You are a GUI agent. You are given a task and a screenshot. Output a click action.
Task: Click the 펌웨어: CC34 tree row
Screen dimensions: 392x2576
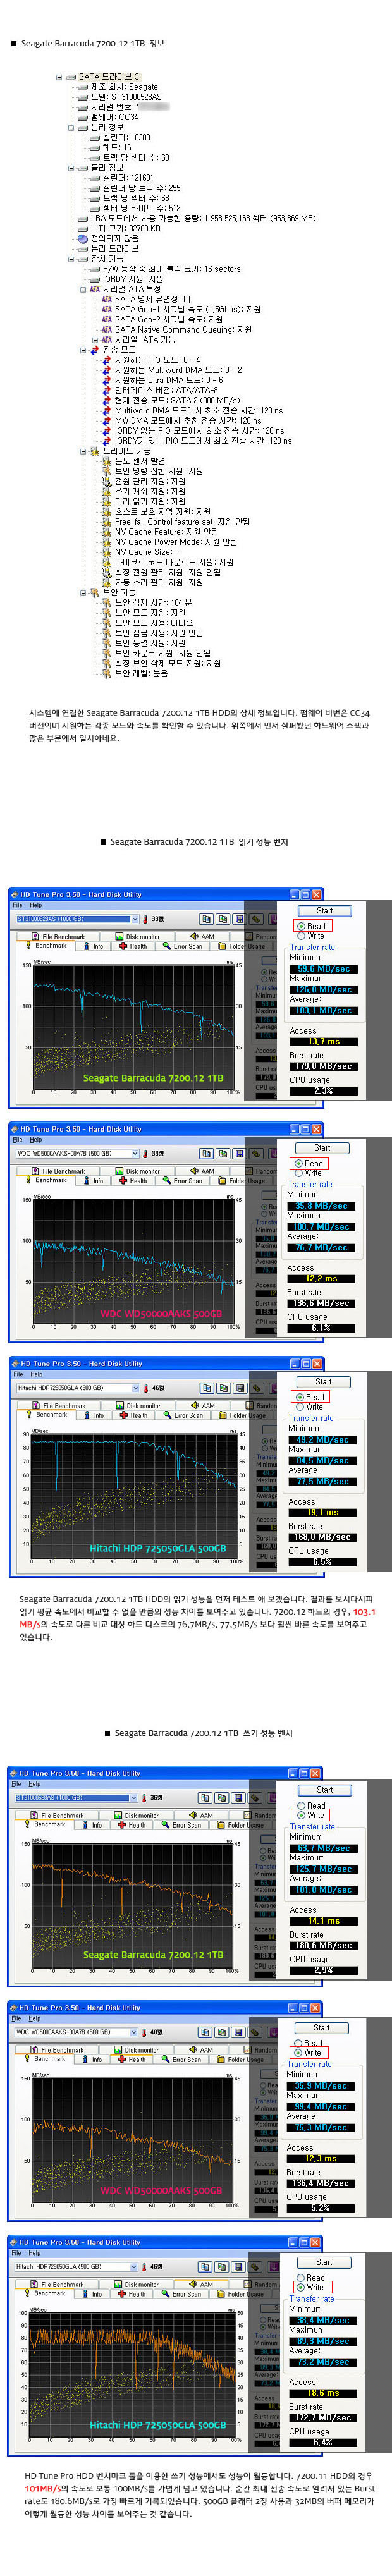coord(108,117)
